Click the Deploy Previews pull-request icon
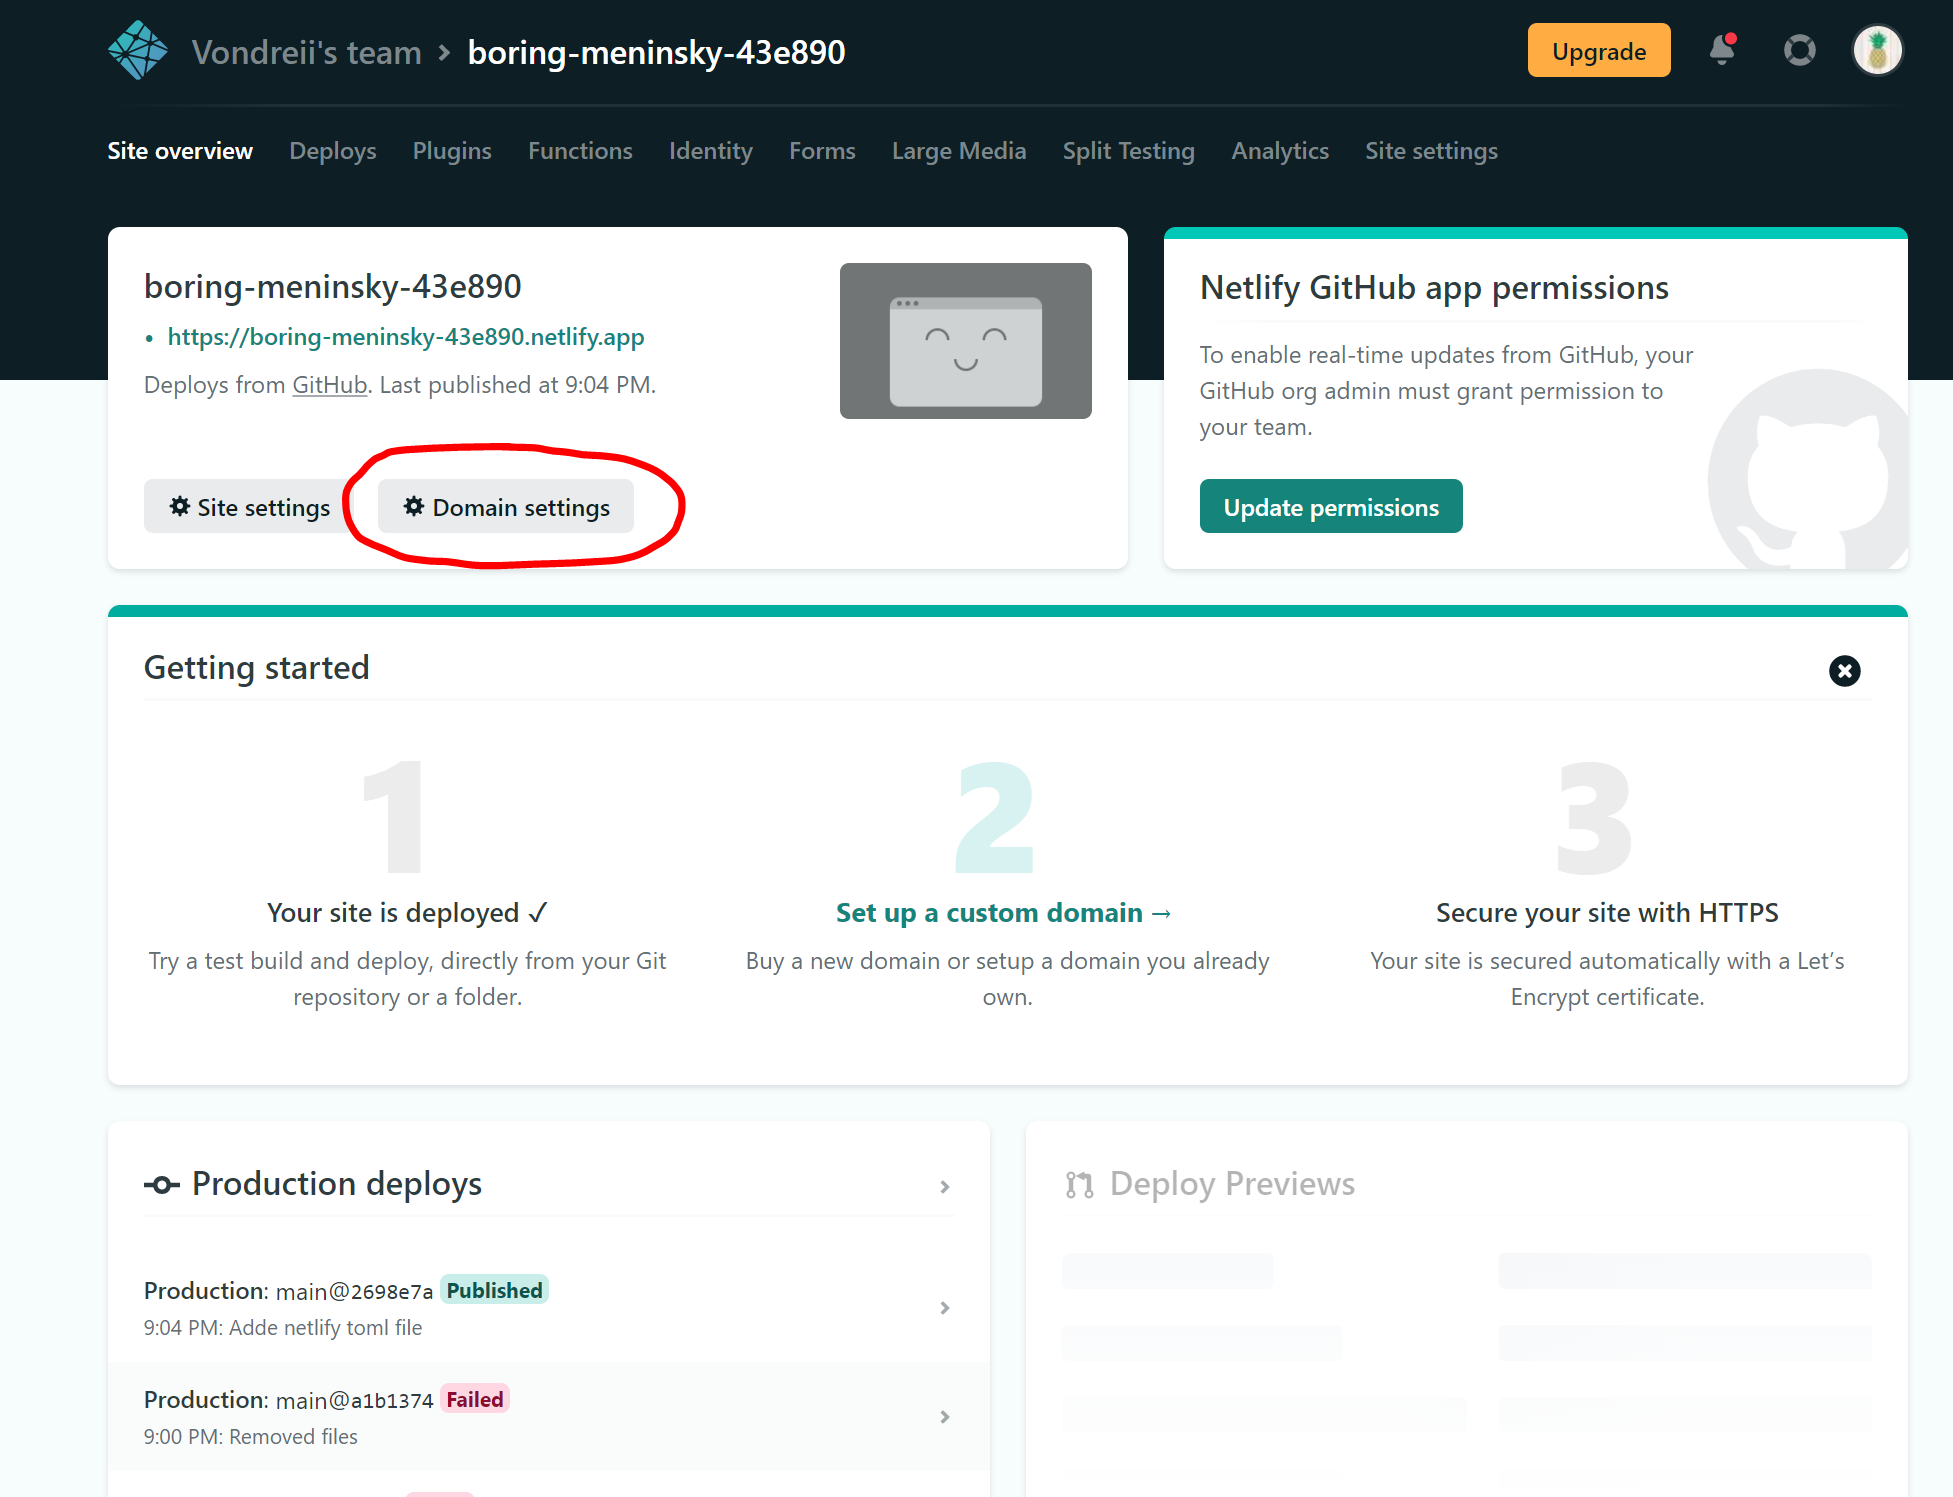The height and width of the screenshot is (1497, 1953). tap(1079, 1185)
